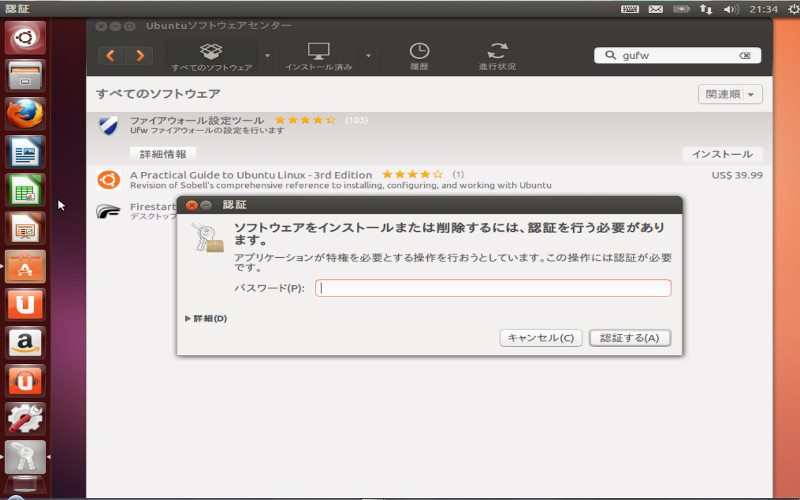
Task: Select the ファイアウォール設定ツール result row
Action: point(429,139)
